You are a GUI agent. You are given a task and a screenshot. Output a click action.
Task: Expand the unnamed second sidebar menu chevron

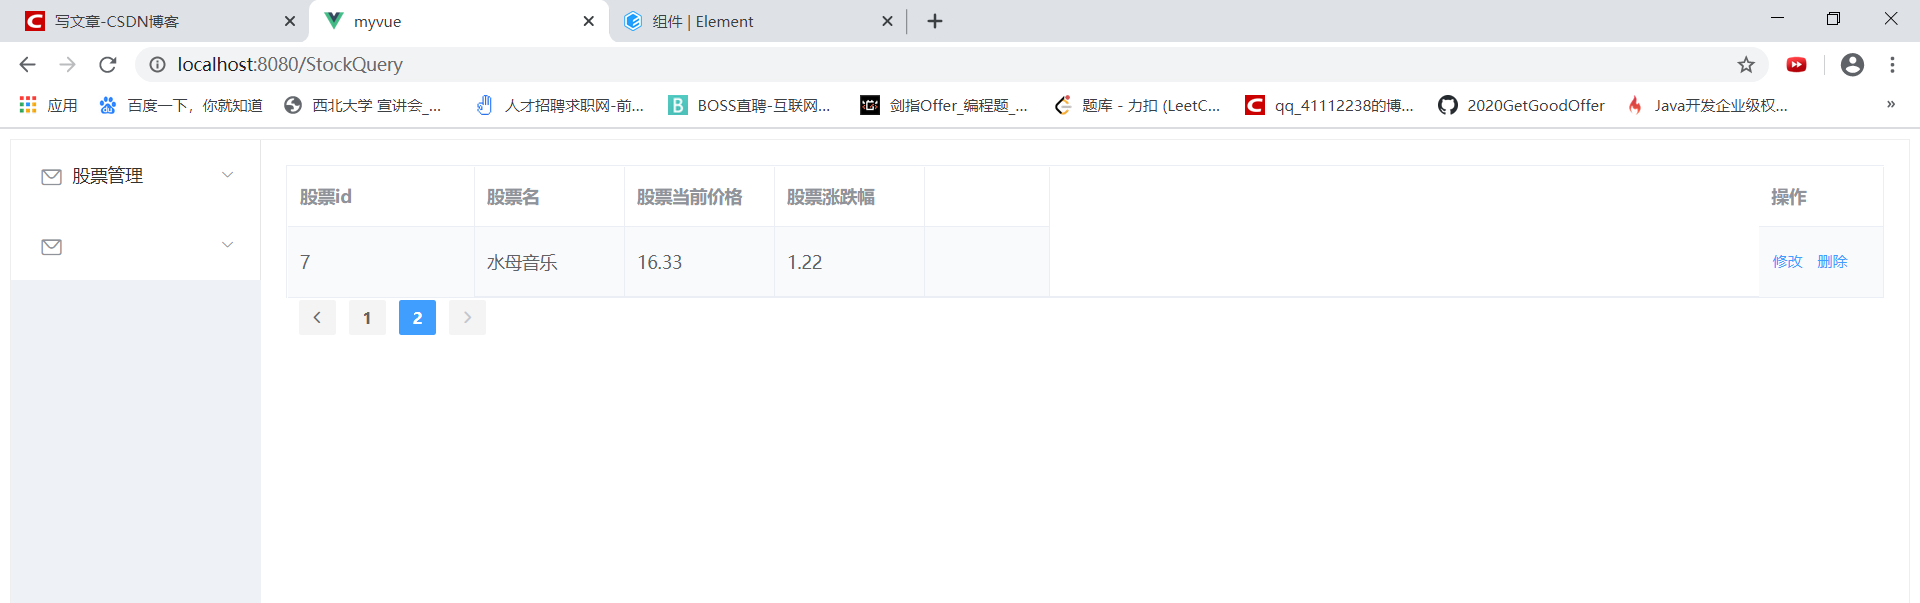[x=227, y=245]
